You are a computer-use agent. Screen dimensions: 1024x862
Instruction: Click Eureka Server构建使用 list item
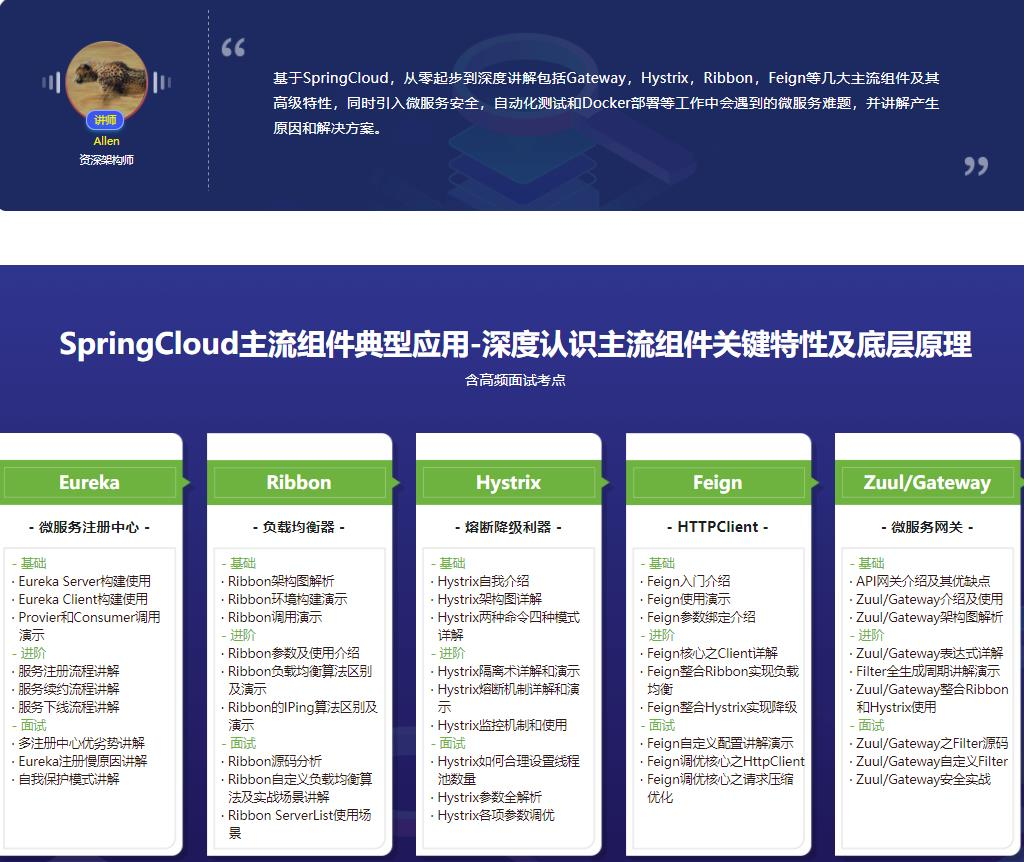point(84,581)
